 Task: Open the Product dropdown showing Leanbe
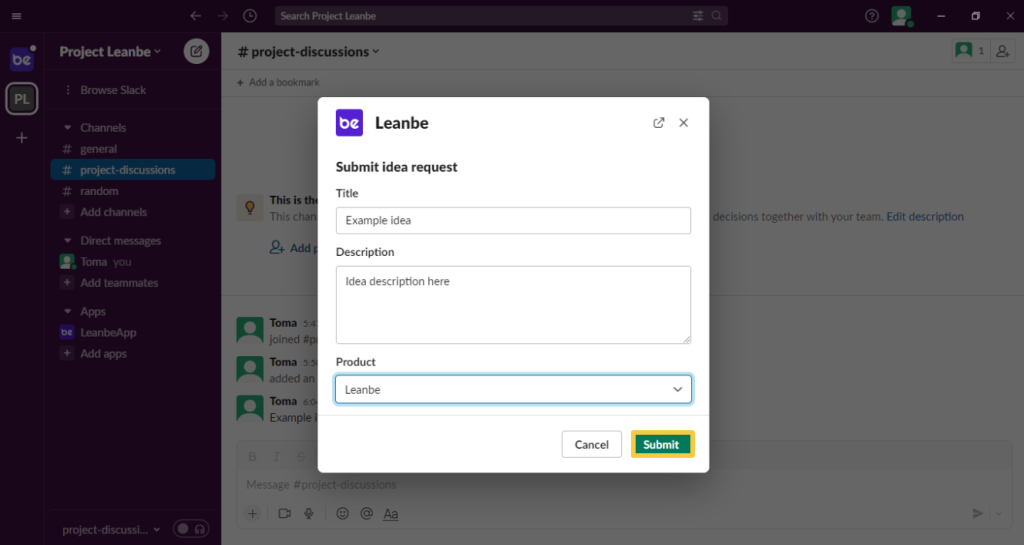(x=513, y=389)
